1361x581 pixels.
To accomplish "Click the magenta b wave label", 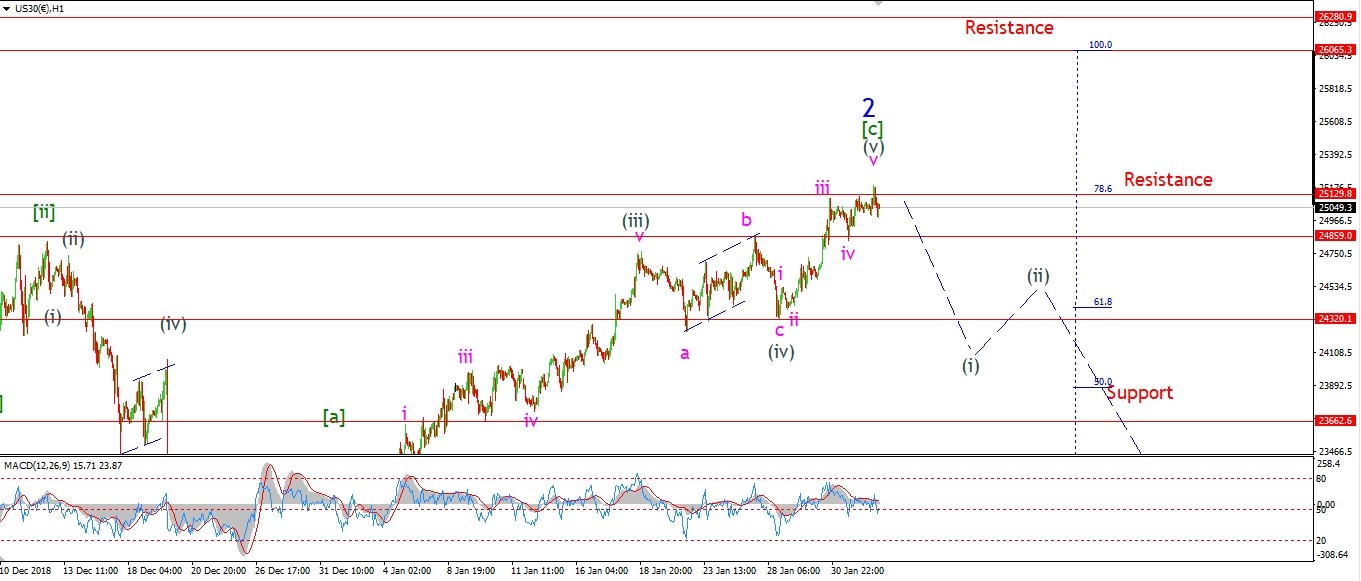I will [x=746, y=219].
